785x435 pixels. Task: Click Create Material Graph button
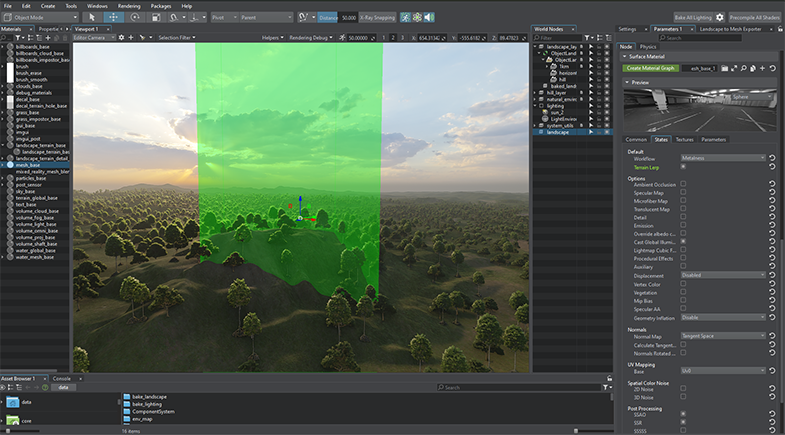[651, 69]
